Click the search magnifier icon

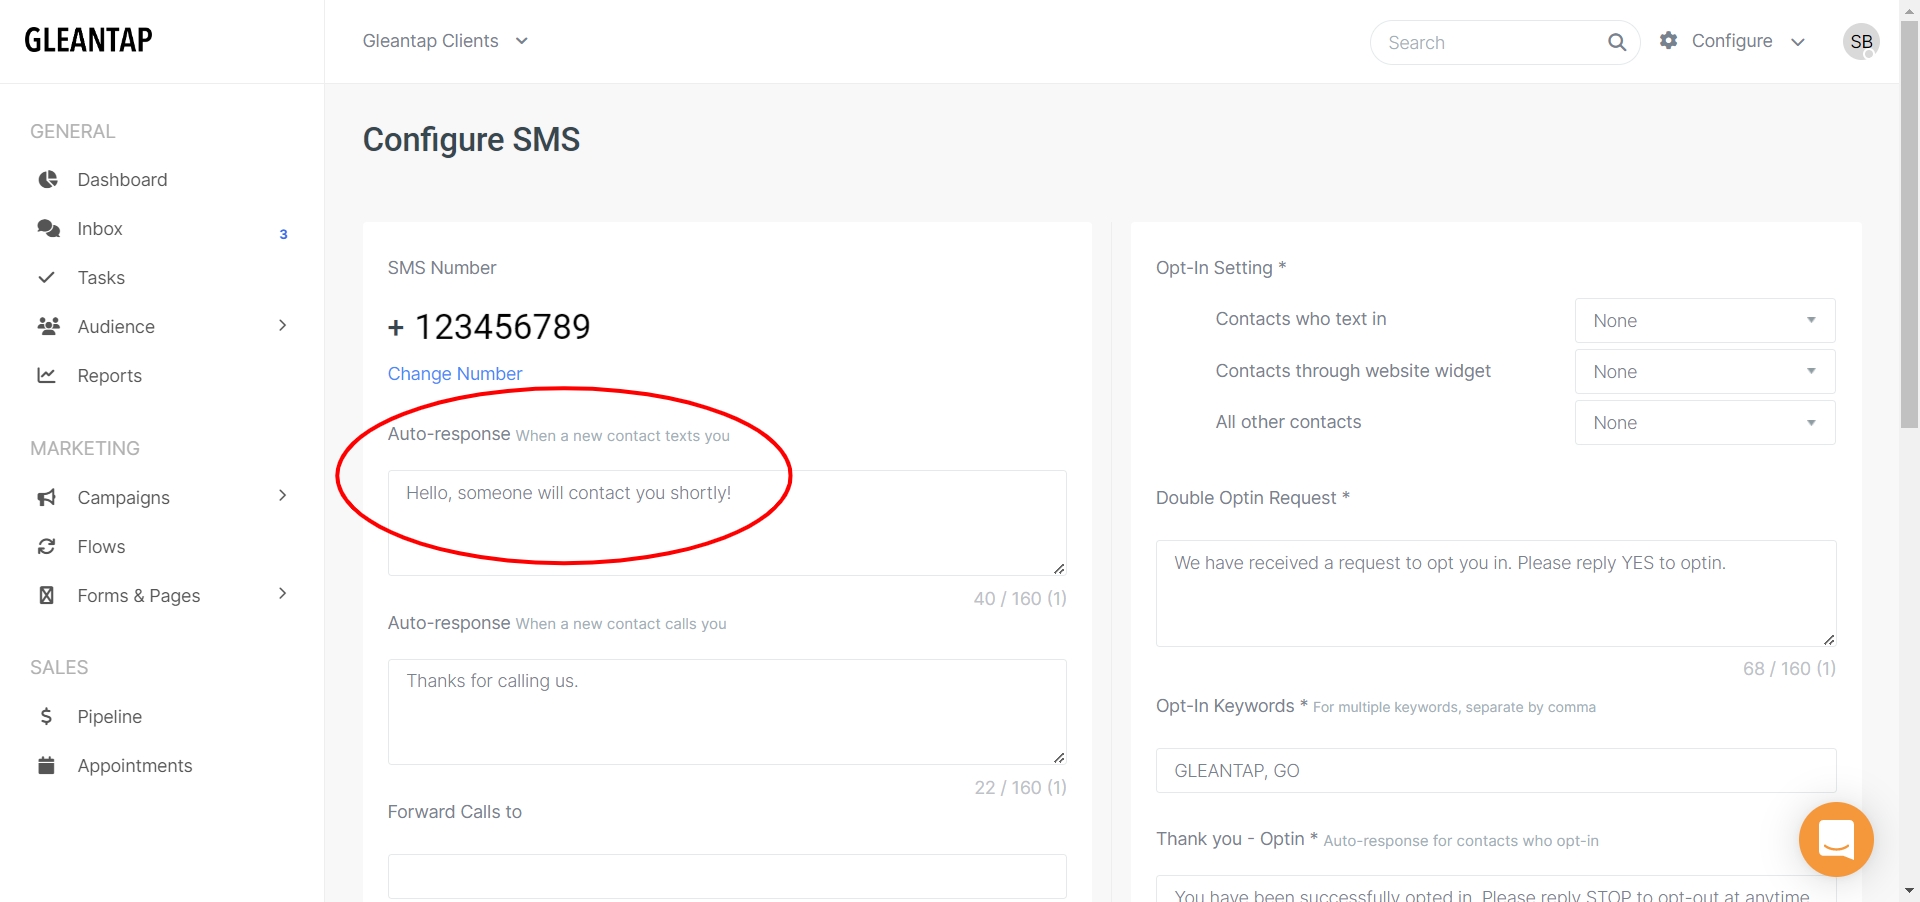(1616, 42)
